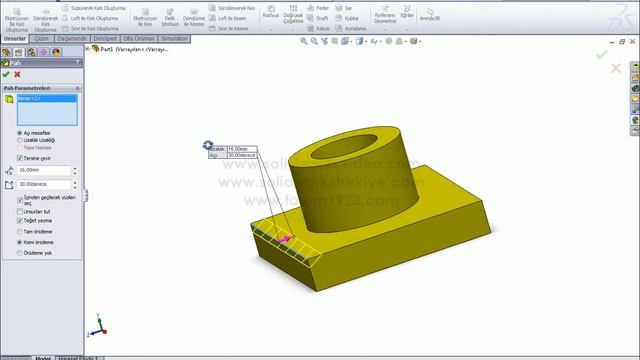Select the Aynalama mirror tool
Screen dimensions: 640x360
(351, 29)
